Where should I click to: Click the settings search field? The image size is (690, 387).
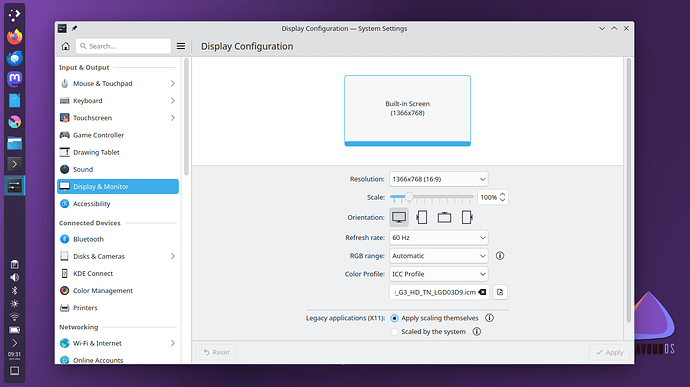point(123,46)
